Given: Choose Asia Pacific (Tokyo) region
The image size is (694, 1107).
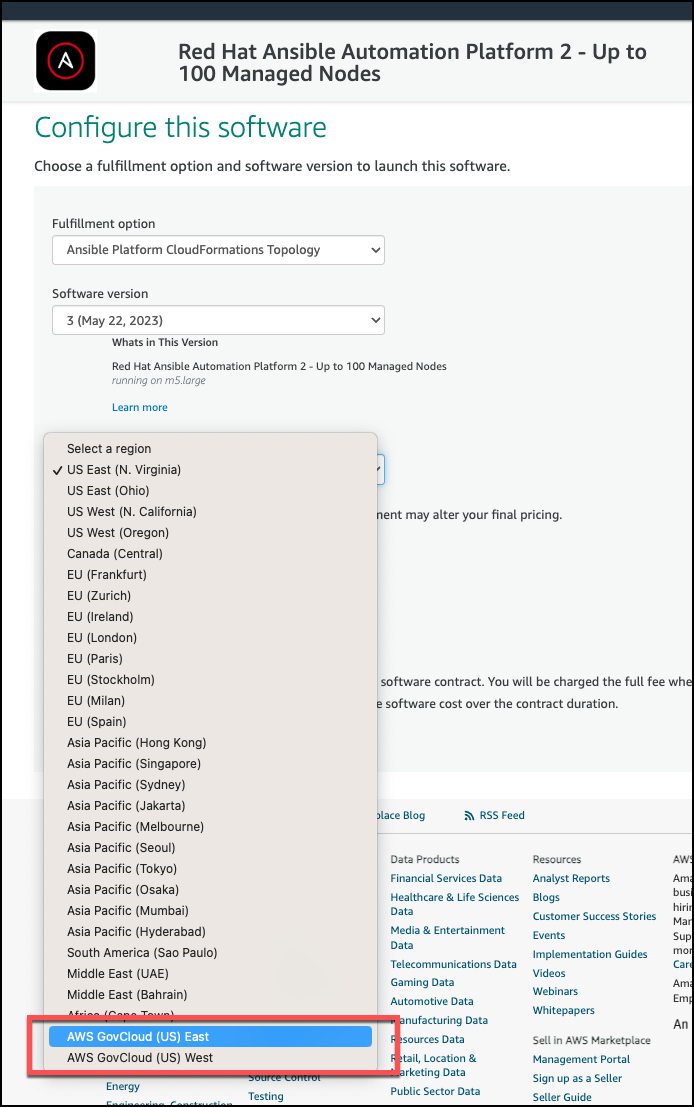Looking at the screenshot, I should click(210, 869).
